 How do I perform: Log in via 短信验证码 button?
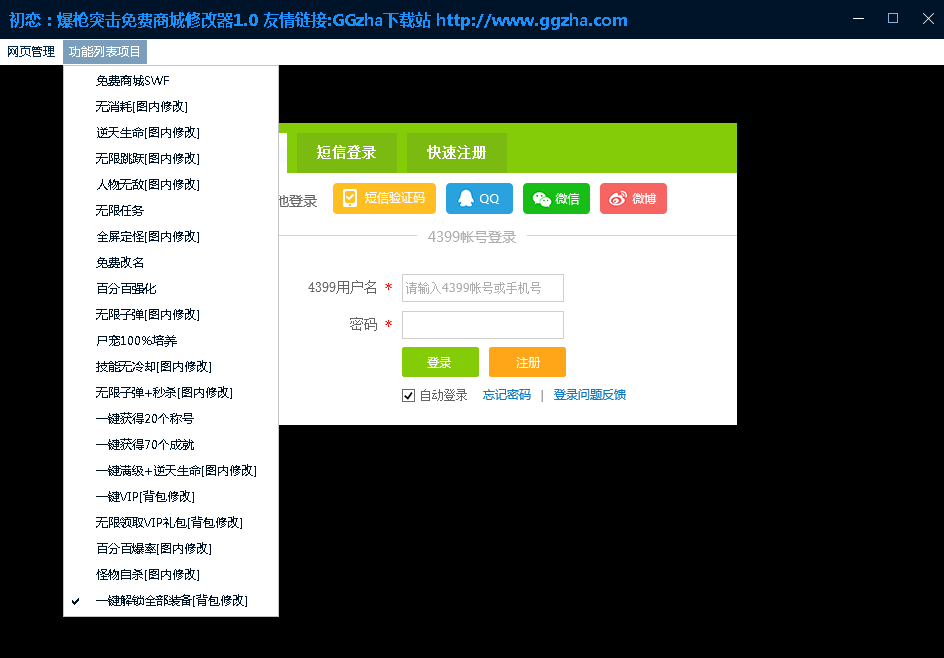(x=384, y=199)
